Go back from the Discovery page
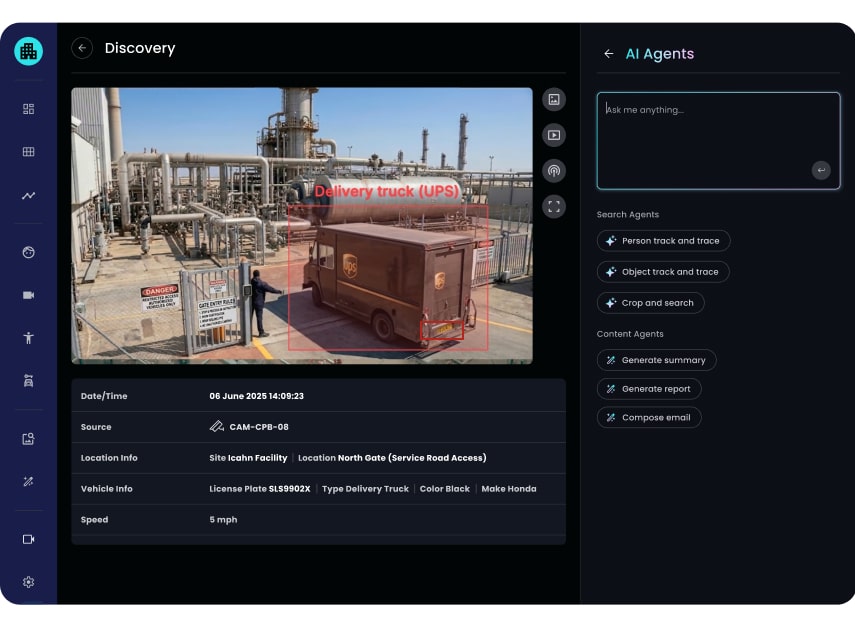This screenshot has width=855, height=627. [x=82, y=48]
